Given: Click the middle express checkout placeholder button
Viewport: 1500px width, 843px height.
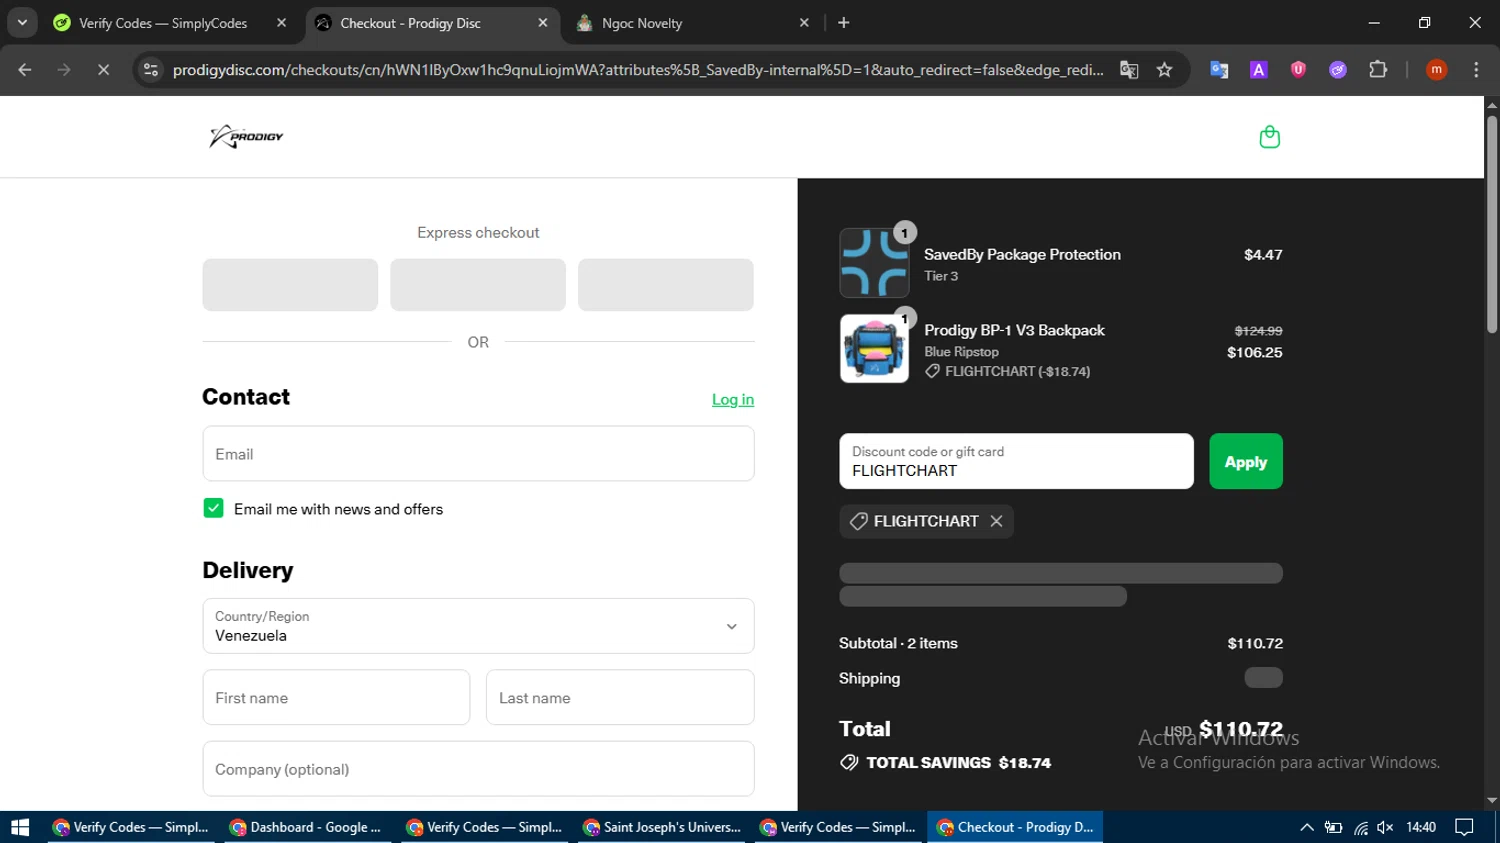Looking at the screenshot, I should point(478,285).
